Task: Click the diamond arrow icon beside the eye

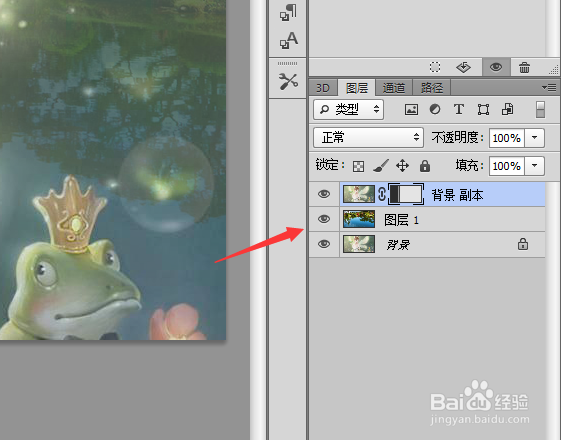Action: point(463,67)
